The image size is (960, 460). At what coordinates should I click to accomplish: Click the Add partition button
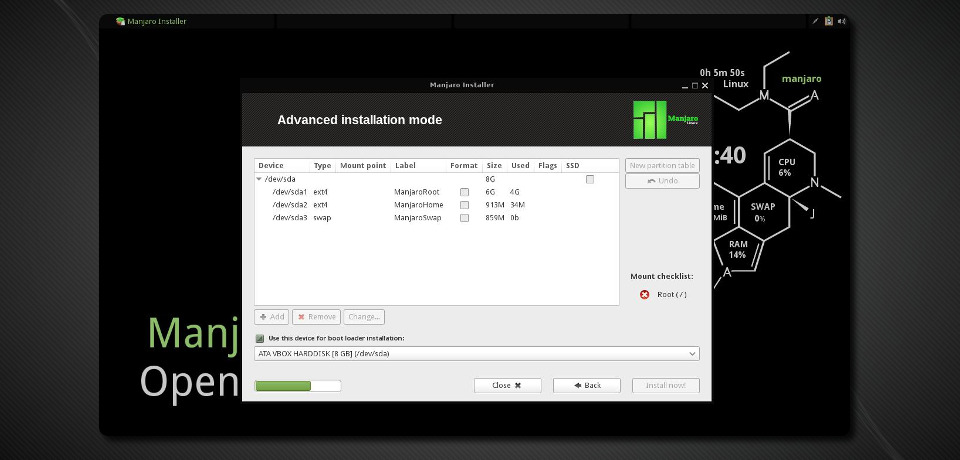coord(271,317)
